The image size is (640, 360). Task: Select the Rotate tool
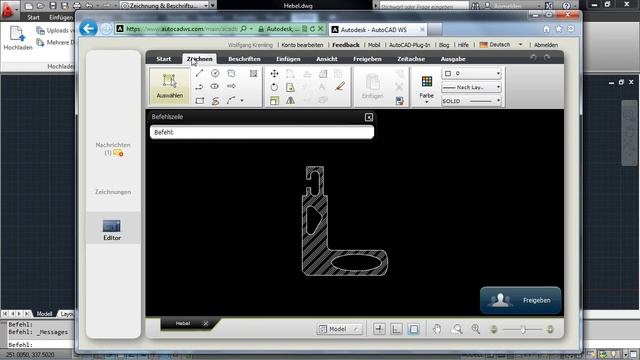click(x=274, y=87)
